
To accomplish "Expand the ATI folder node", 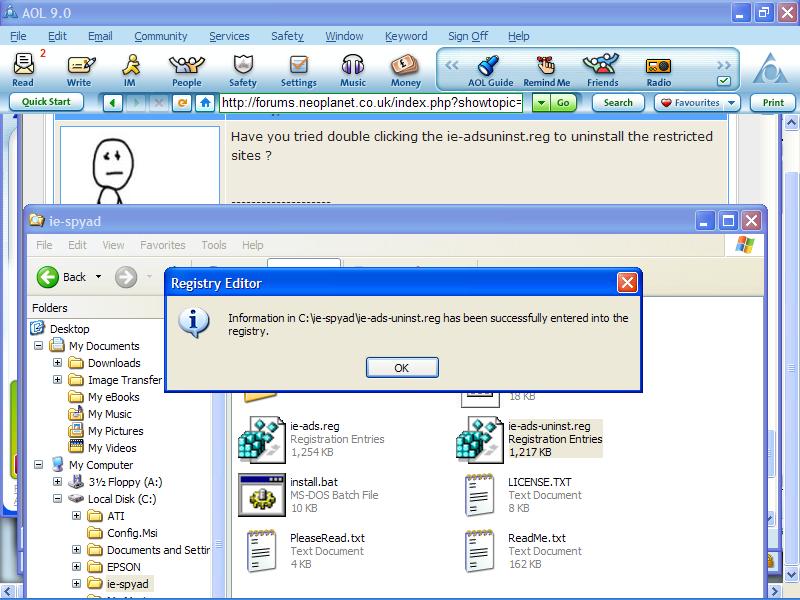I will coord(76,516).
